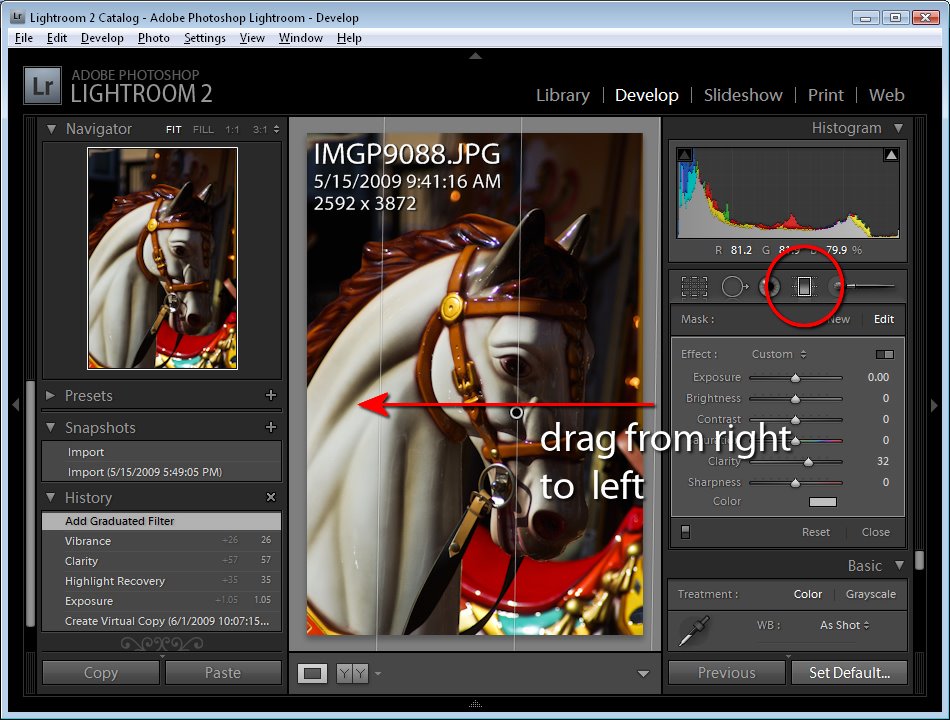Collapse the right panel group

coord(934,404)
